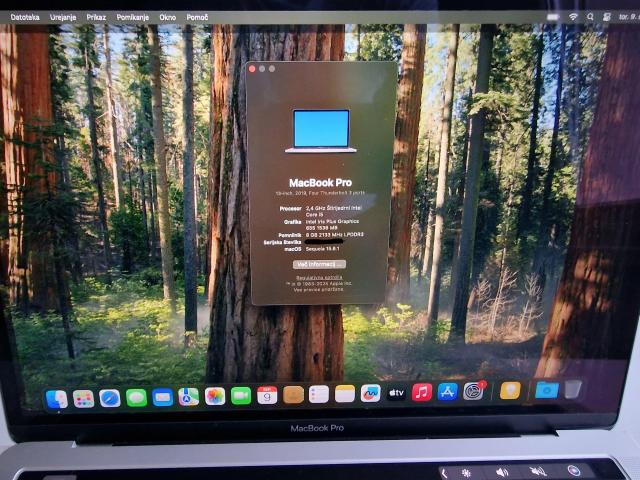
Task: Open the Calendar app in the Dock
Action: pos(267,396)
